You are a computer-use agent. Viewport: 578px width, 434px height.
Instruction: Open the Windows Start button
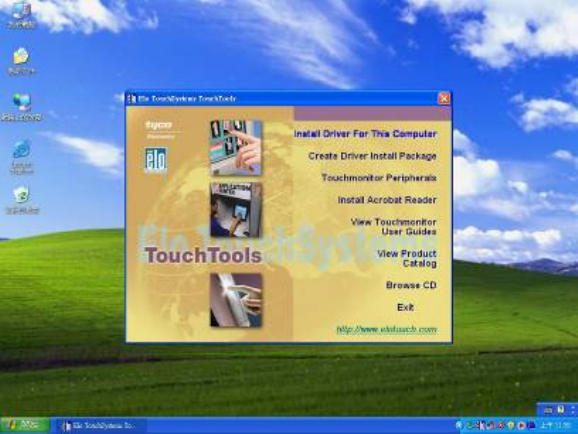(25, 425)
